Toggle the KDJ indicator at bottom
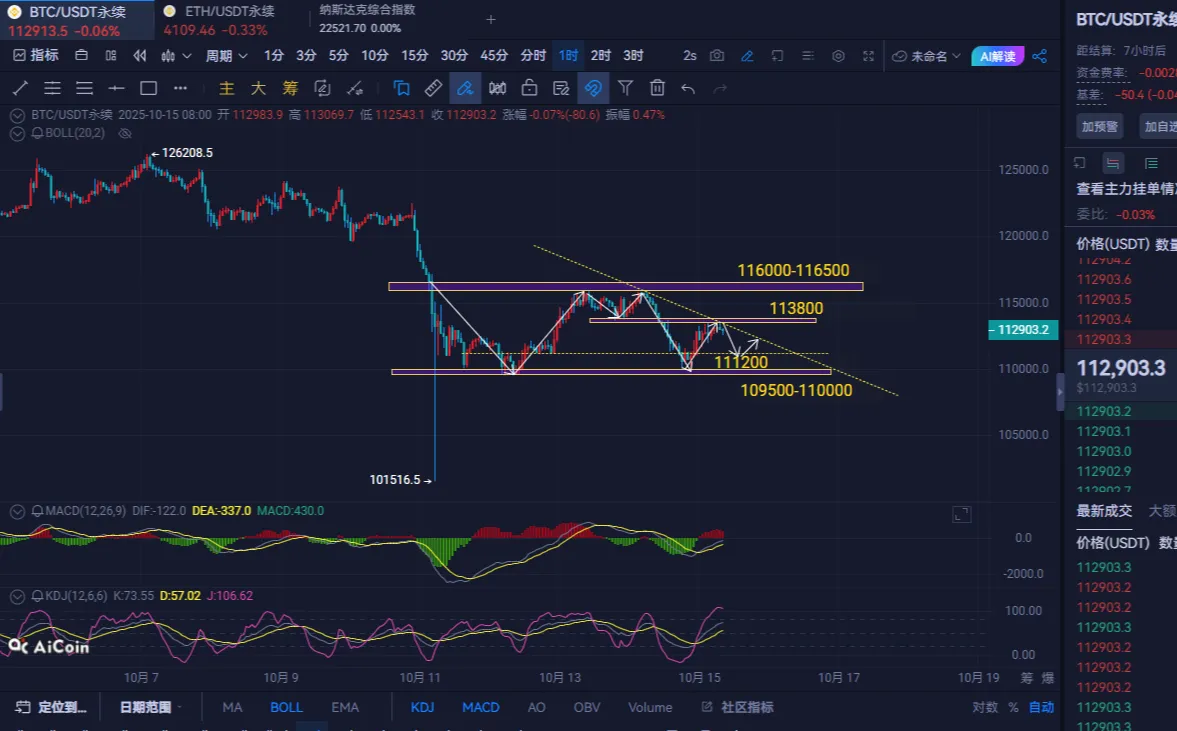1177x731 pixels. 422,707
